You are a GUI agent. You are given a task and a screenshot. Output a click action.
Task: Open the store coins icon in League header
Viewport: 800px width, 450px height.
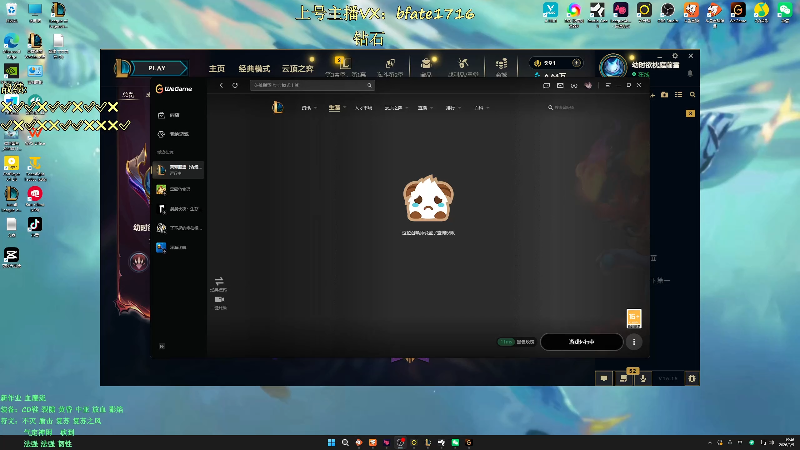502,64
